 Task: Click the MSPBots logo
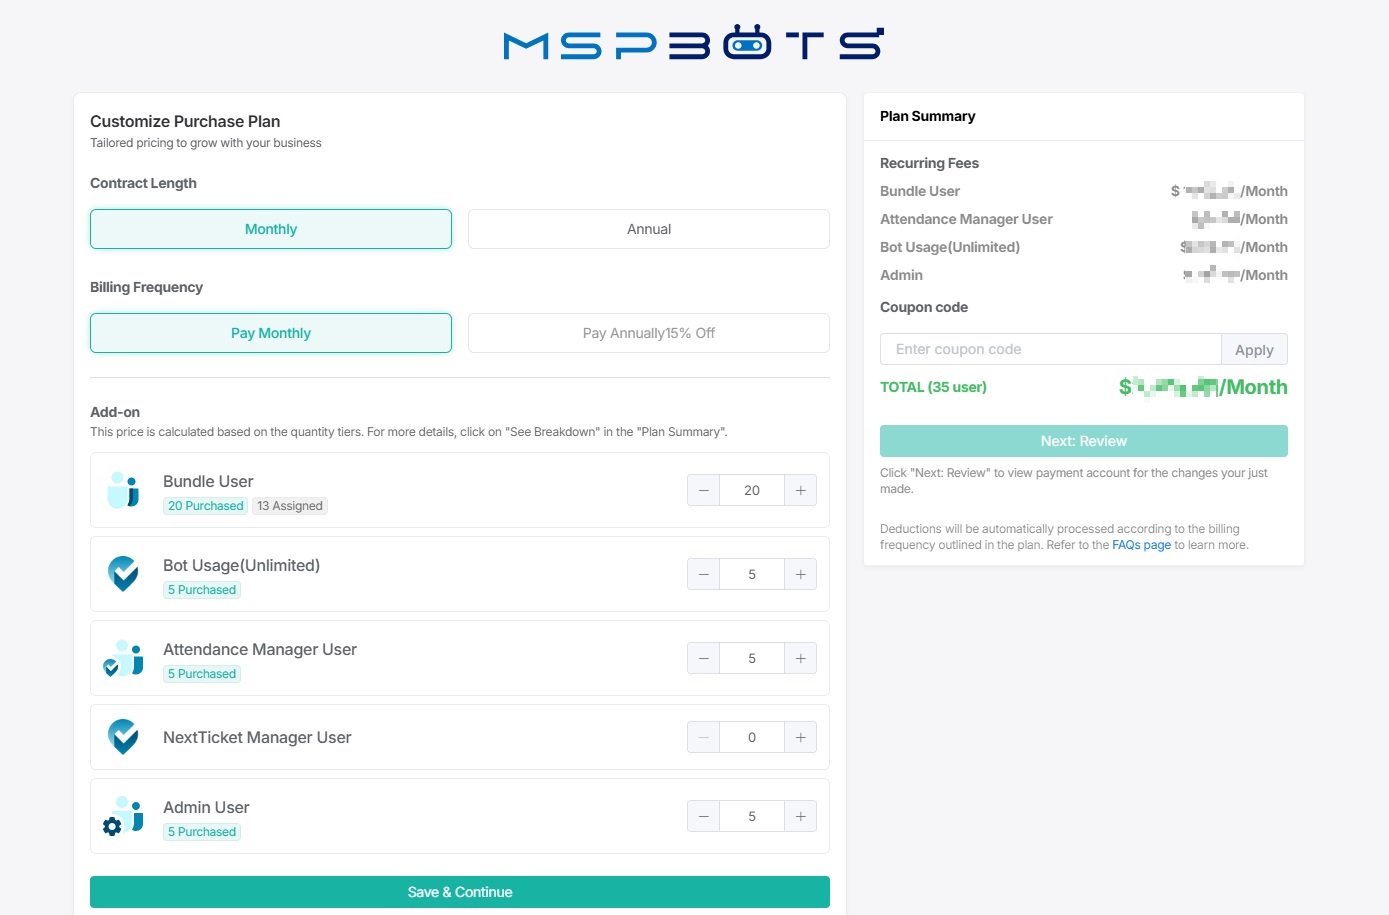pos(694,43)
